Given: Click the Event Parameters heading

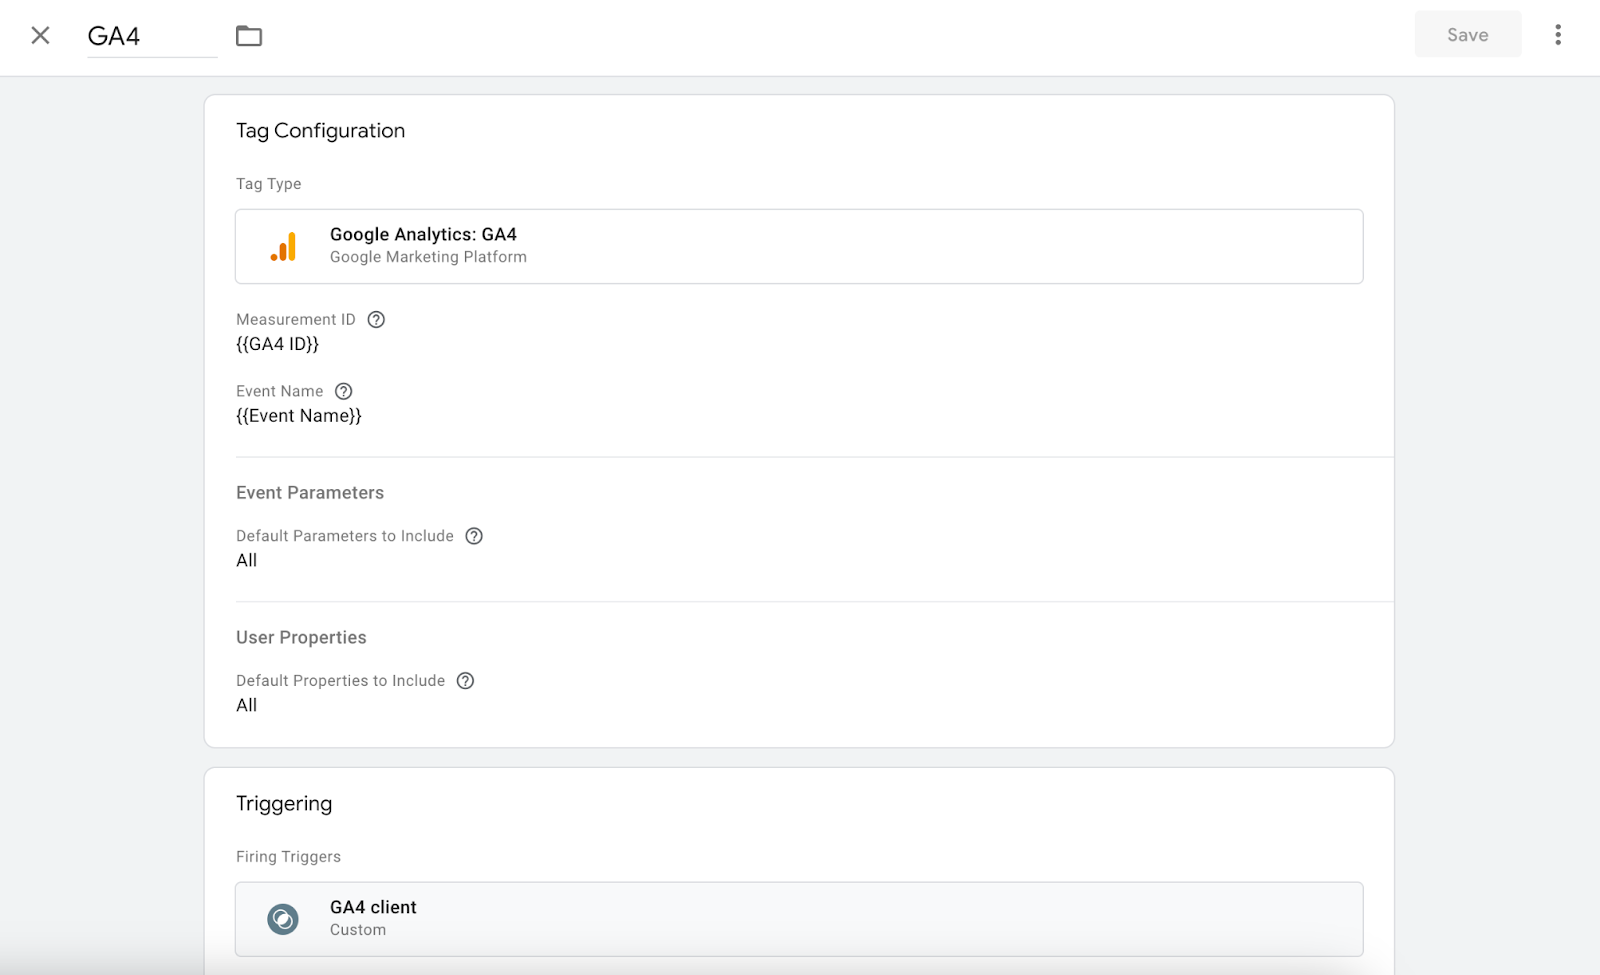Looking at the screenshot, I should coord(310,493).
